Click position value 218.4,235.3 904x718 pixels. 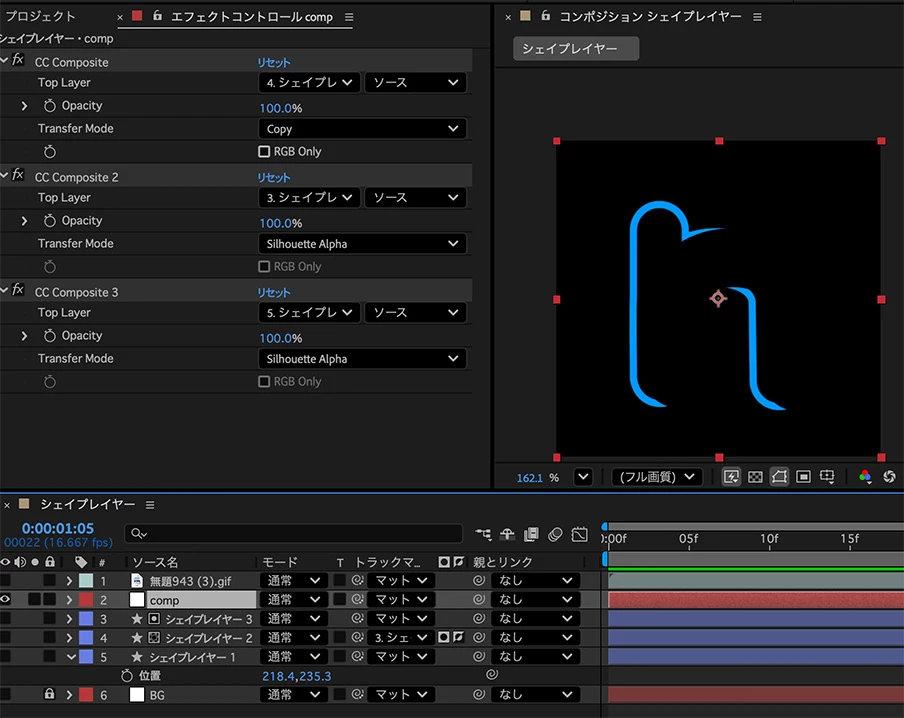tap(297, 676)
